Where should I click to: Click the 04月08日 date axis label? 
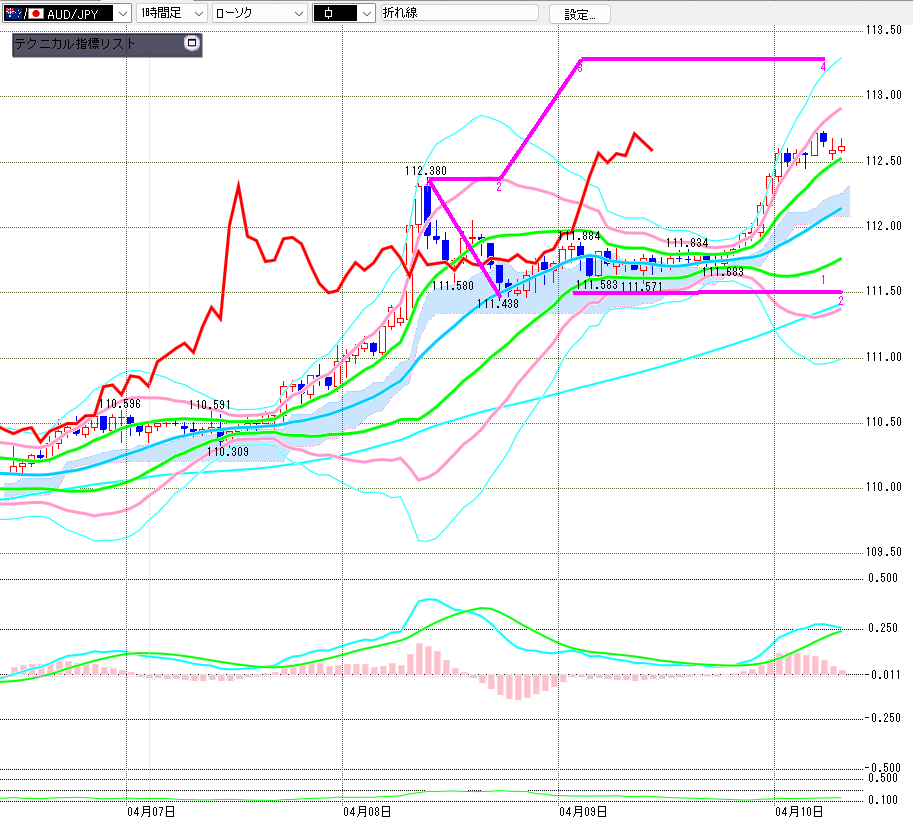click(x=366, y=811)
